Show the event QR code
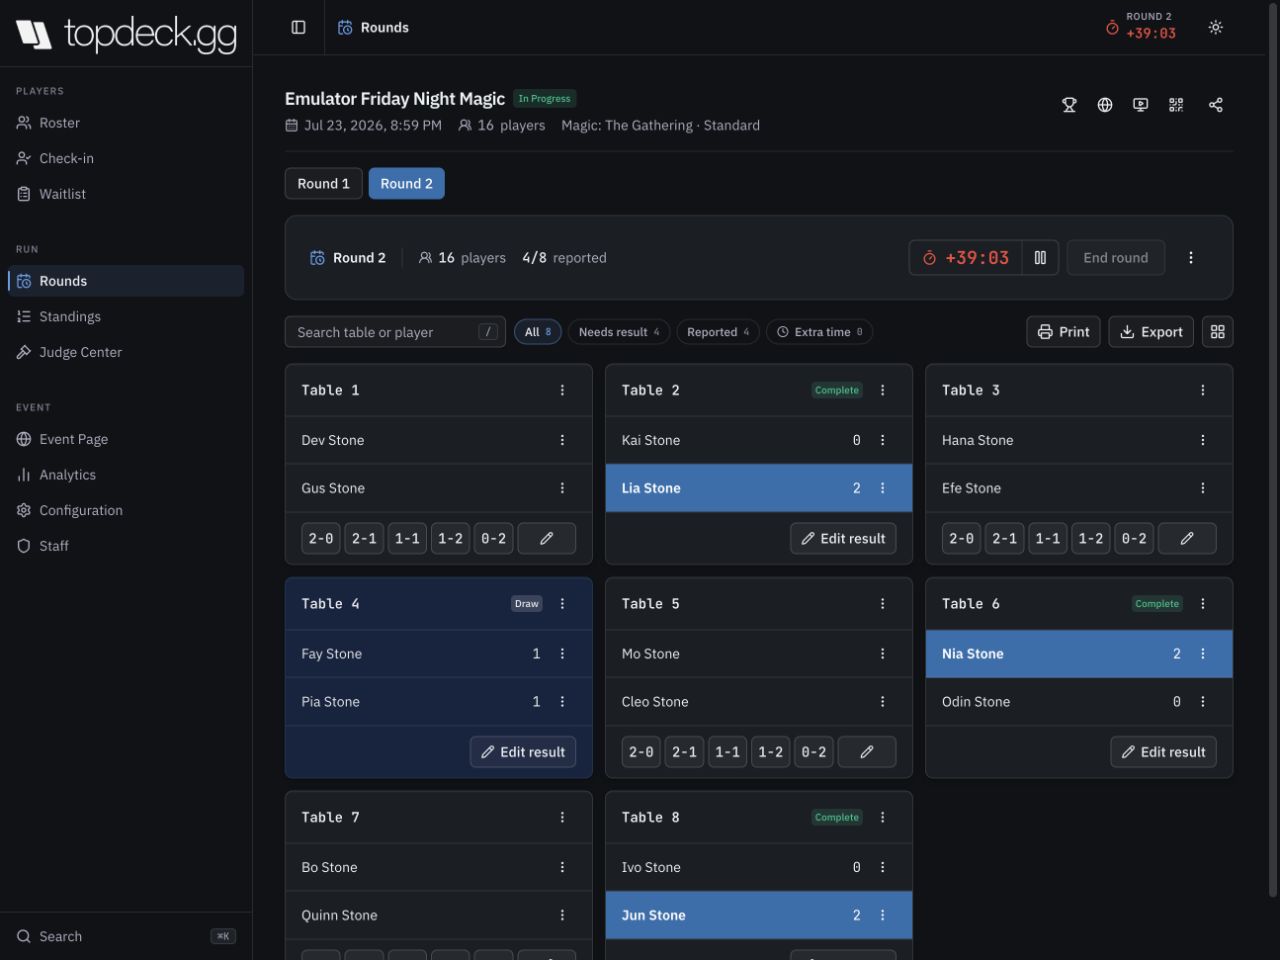Viewport: 1280px width, 960px height. 1176,105
